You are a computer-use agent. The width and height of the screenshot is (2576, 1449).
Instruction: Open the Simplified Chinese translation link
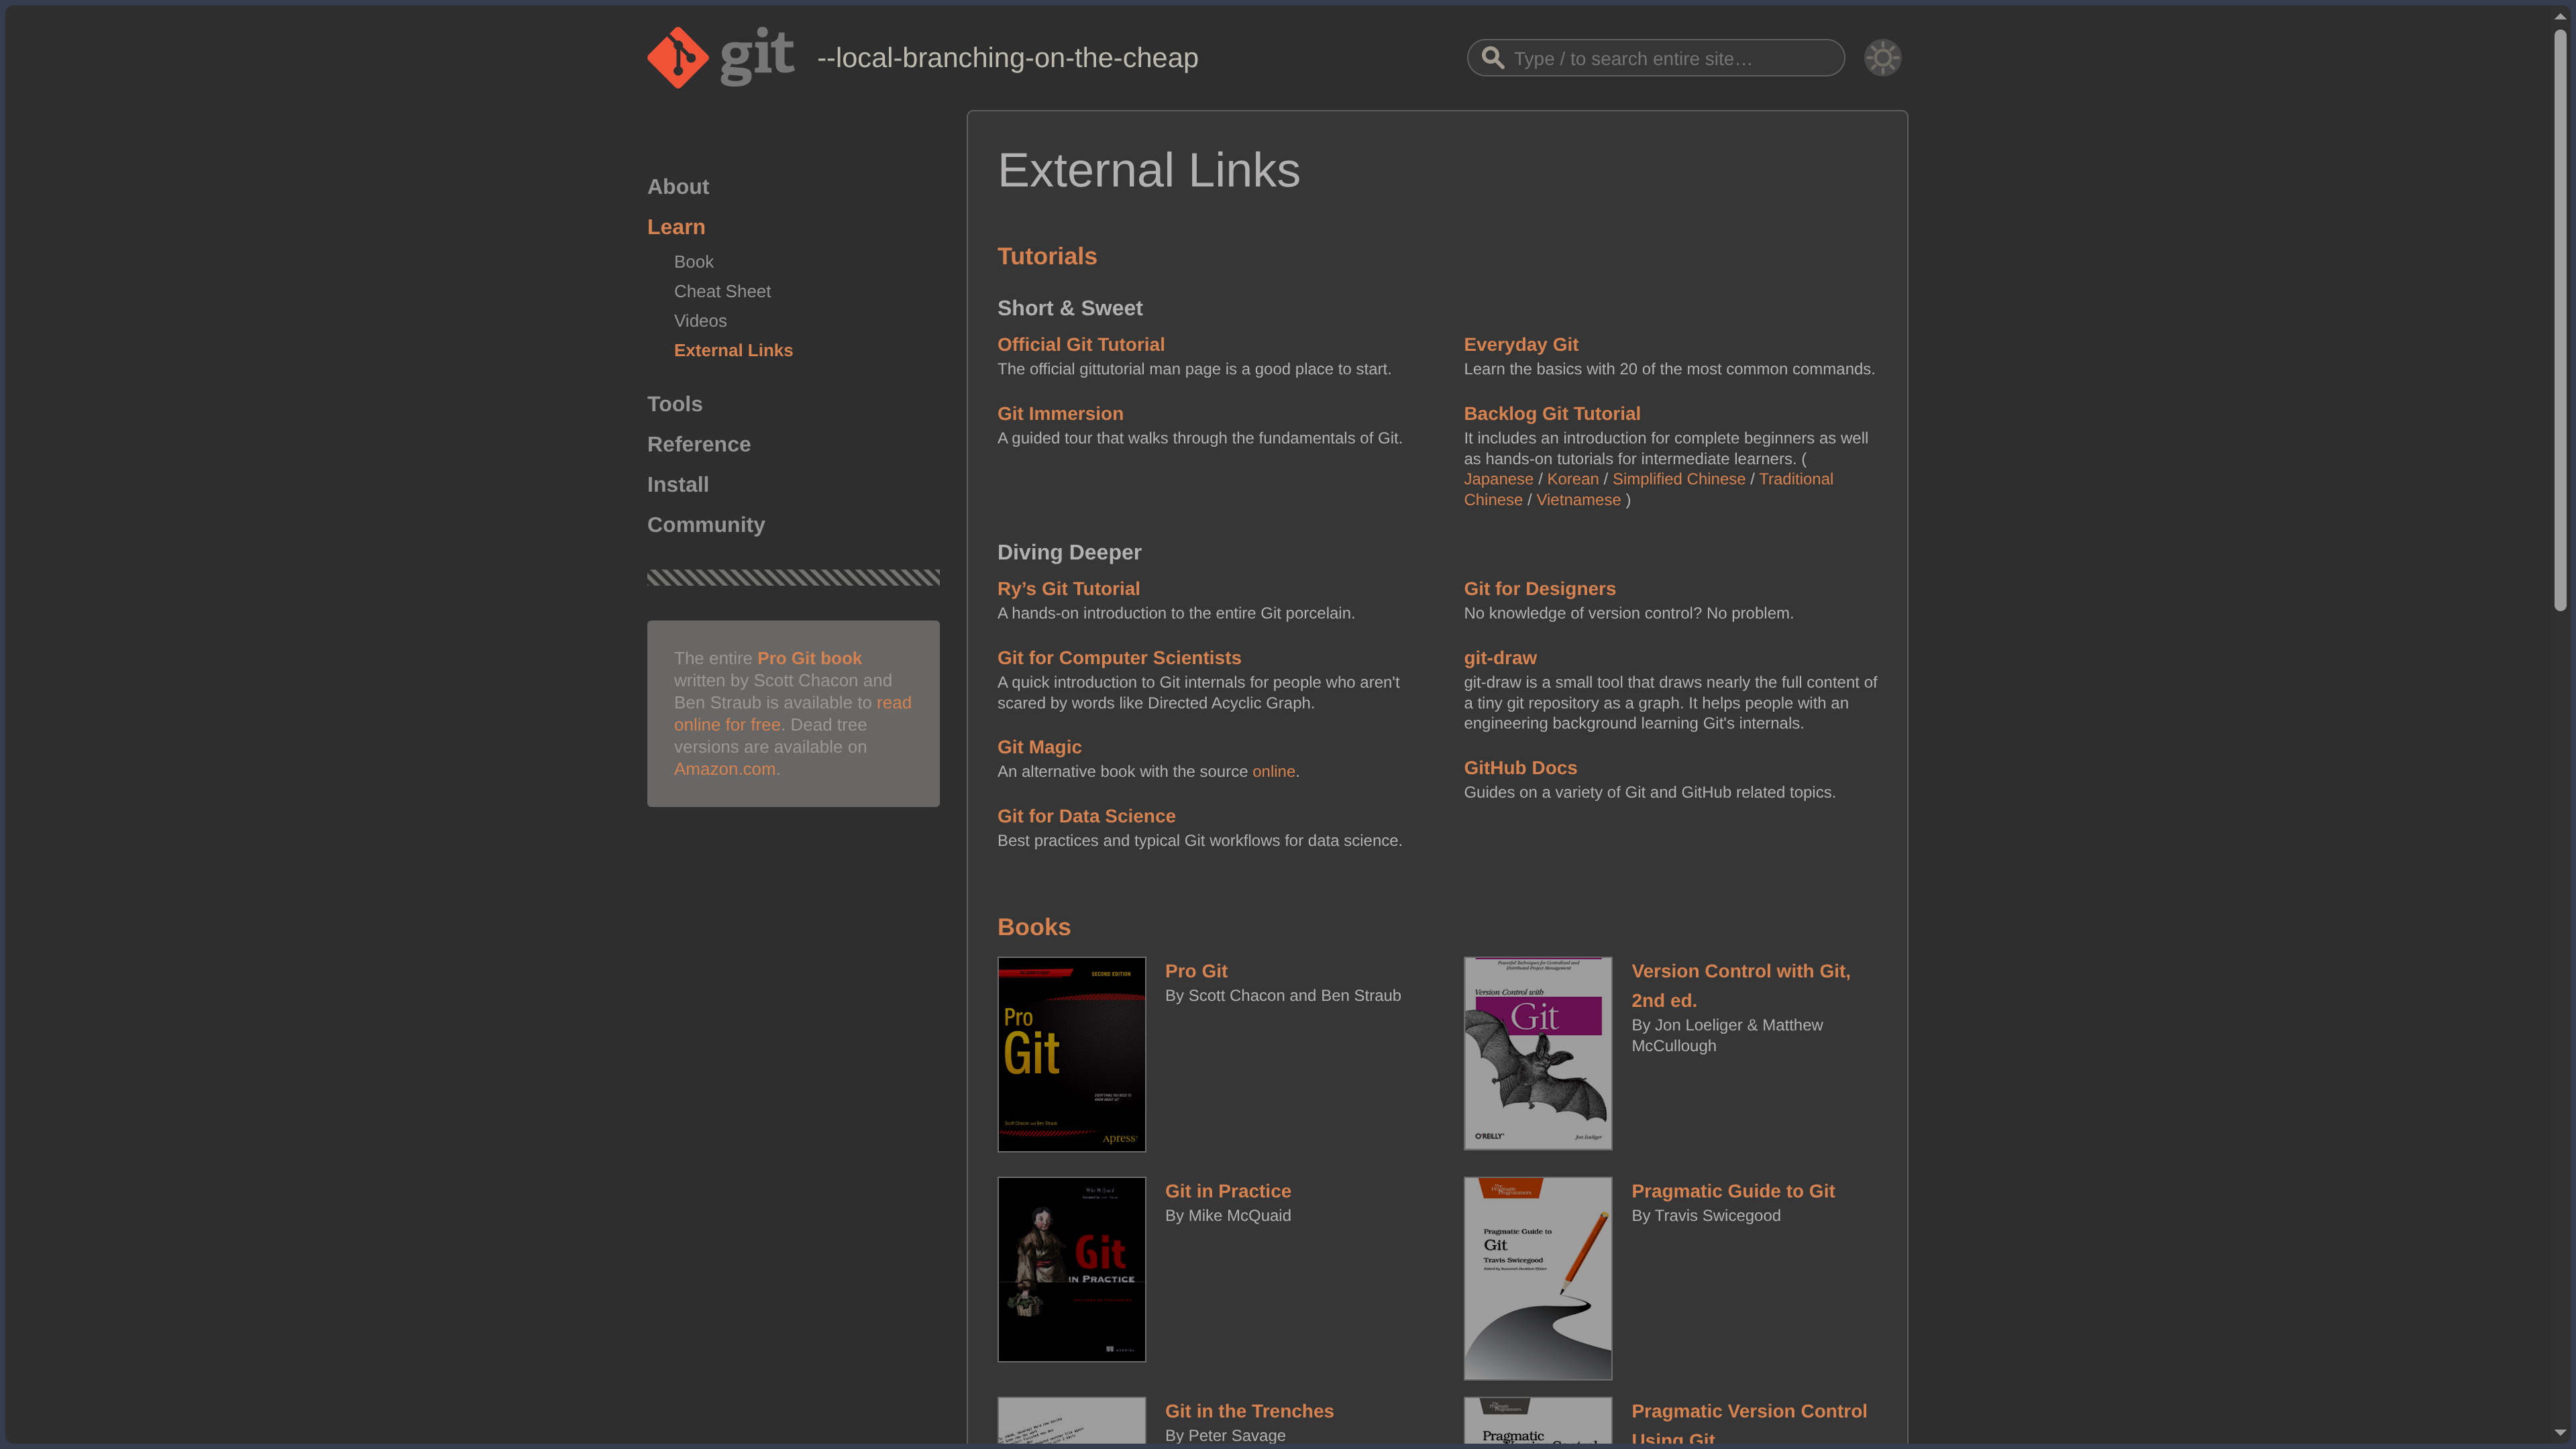pyautogui.click(x=1678, y=479)
